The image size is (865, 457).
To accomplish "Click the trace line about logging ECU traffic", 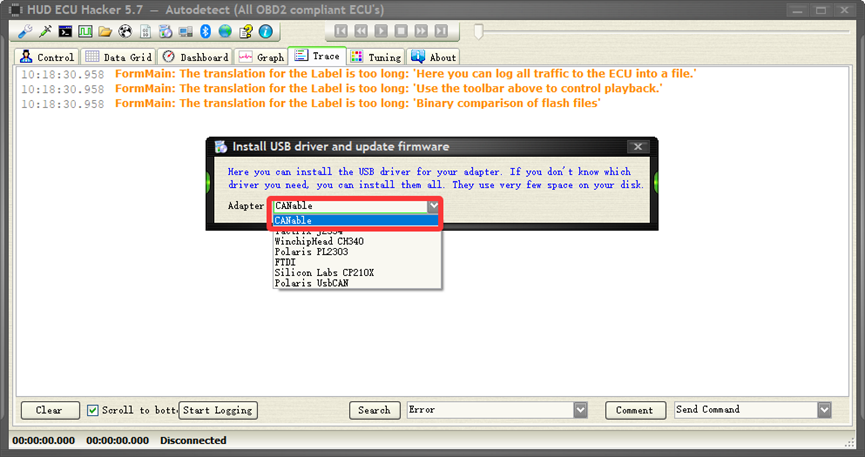I will coord(405,74).
